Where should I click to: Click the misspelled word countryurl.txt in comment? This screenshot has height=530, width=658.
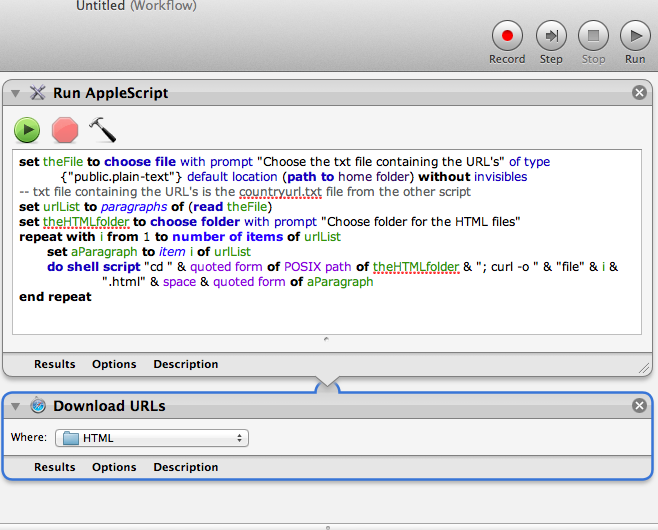coord(280,192)
